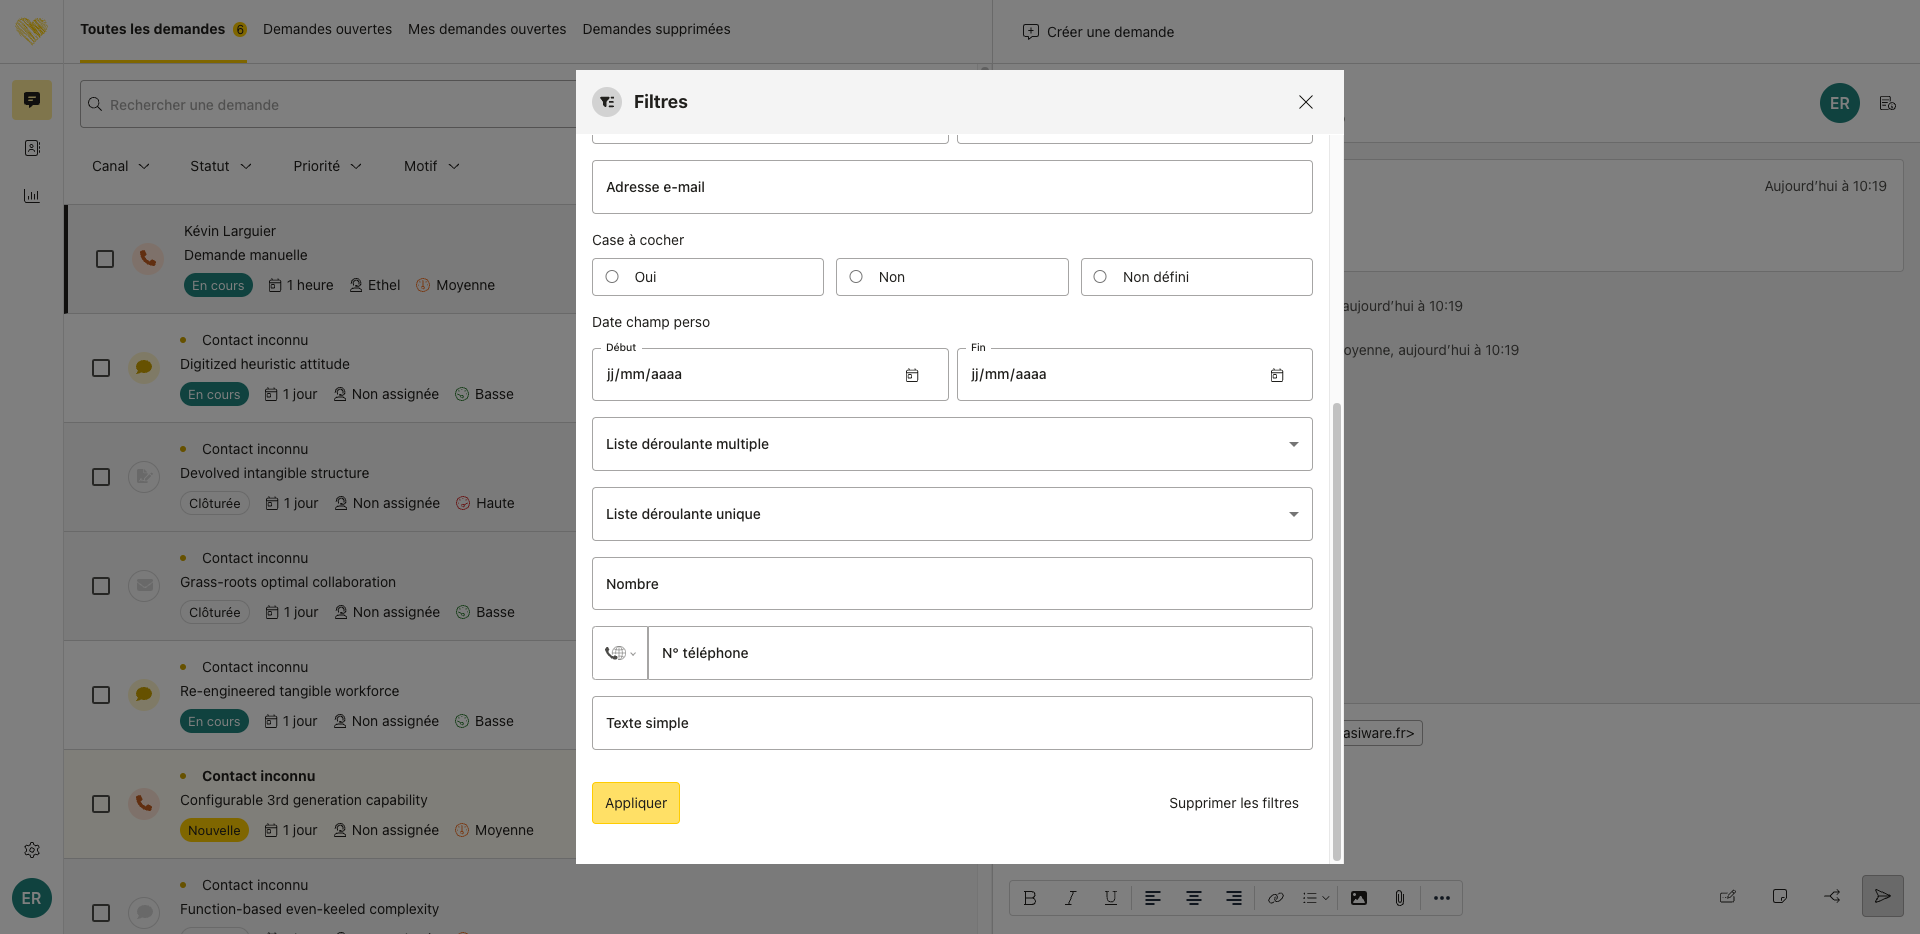Check the Kévin Larguier request checkbox
The image size is (1920, 934).
(105, 259)
